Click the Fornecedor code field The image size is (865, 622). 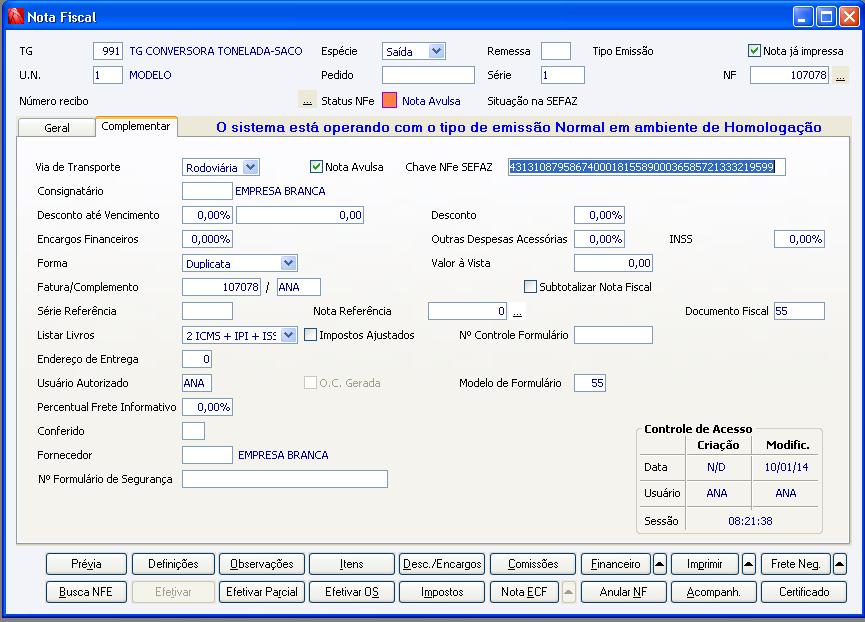click(x=207, y=455)
